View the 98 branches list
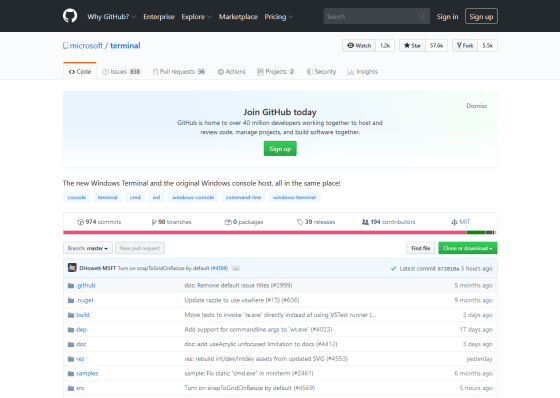Screen dimensions: 560x398 (x=171, y=222)
